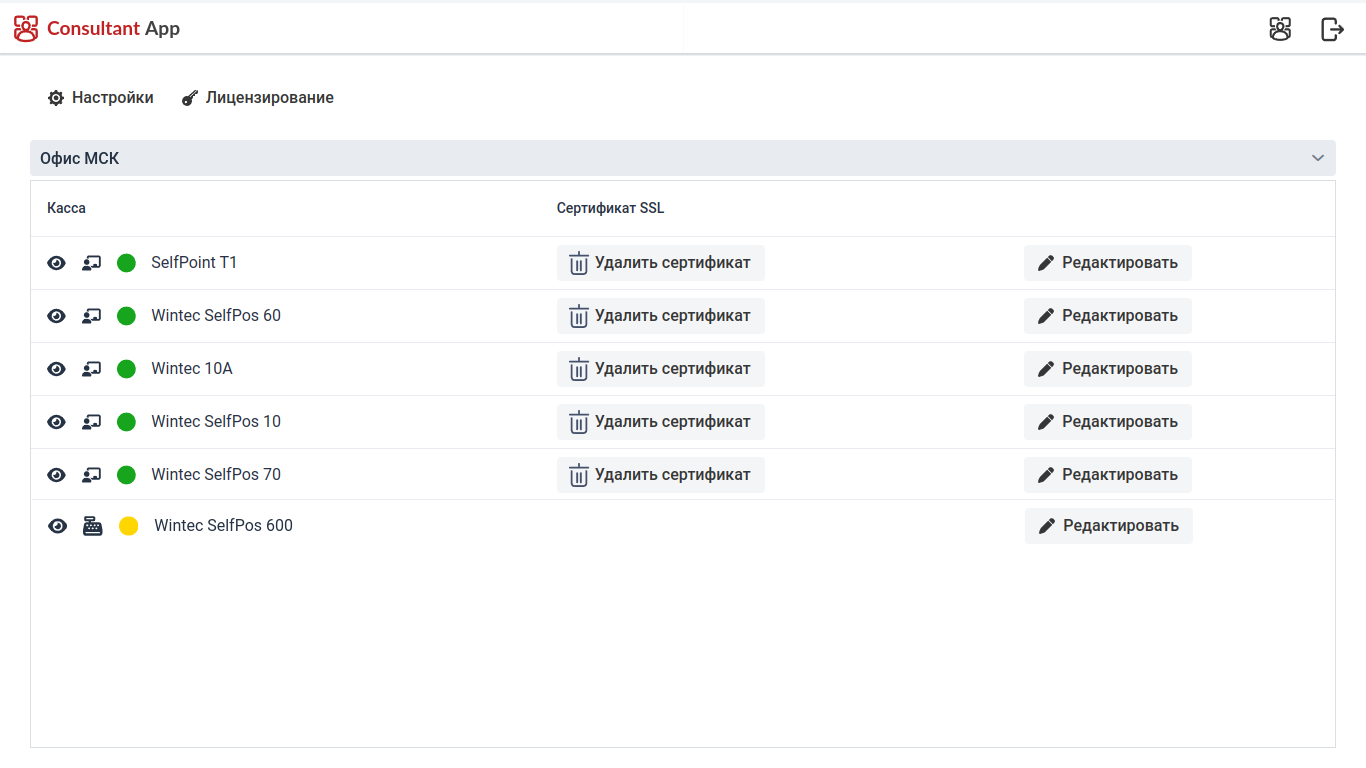The height and width of the screenshot is (768, 1366).
Task: Click Редактировать for Wintec SelfPos 600
Action: (1108, 526)
